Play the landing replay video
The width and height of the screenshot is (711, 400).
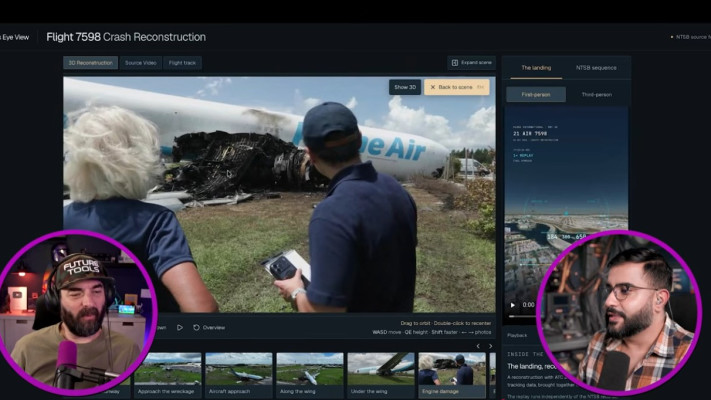(x=513, y=305)
